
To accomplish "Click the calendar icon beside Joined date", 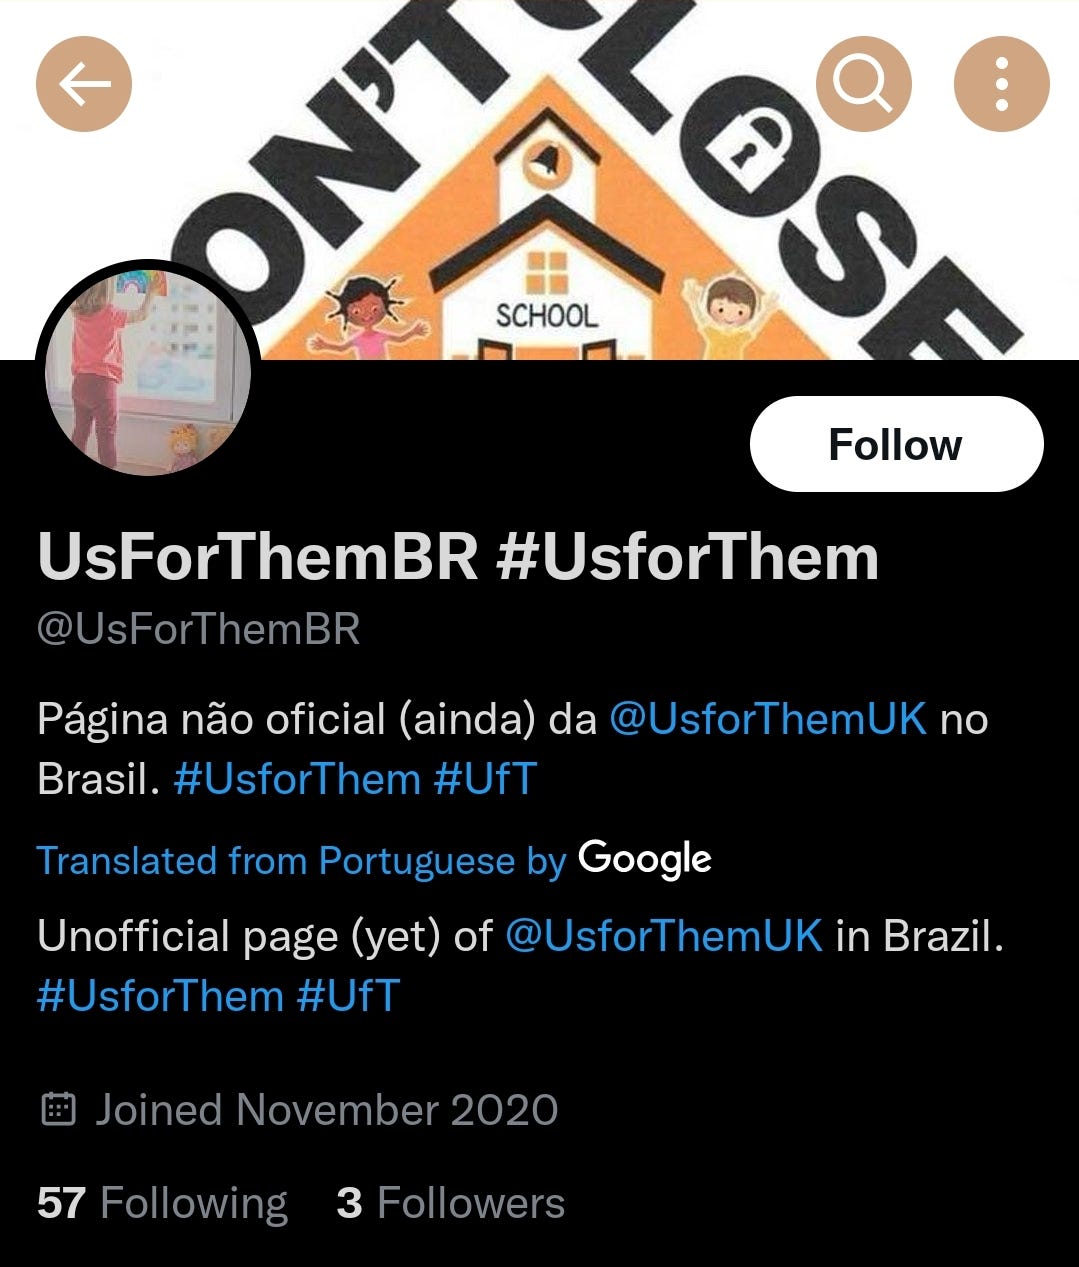I will click(x=59, y=1110).
